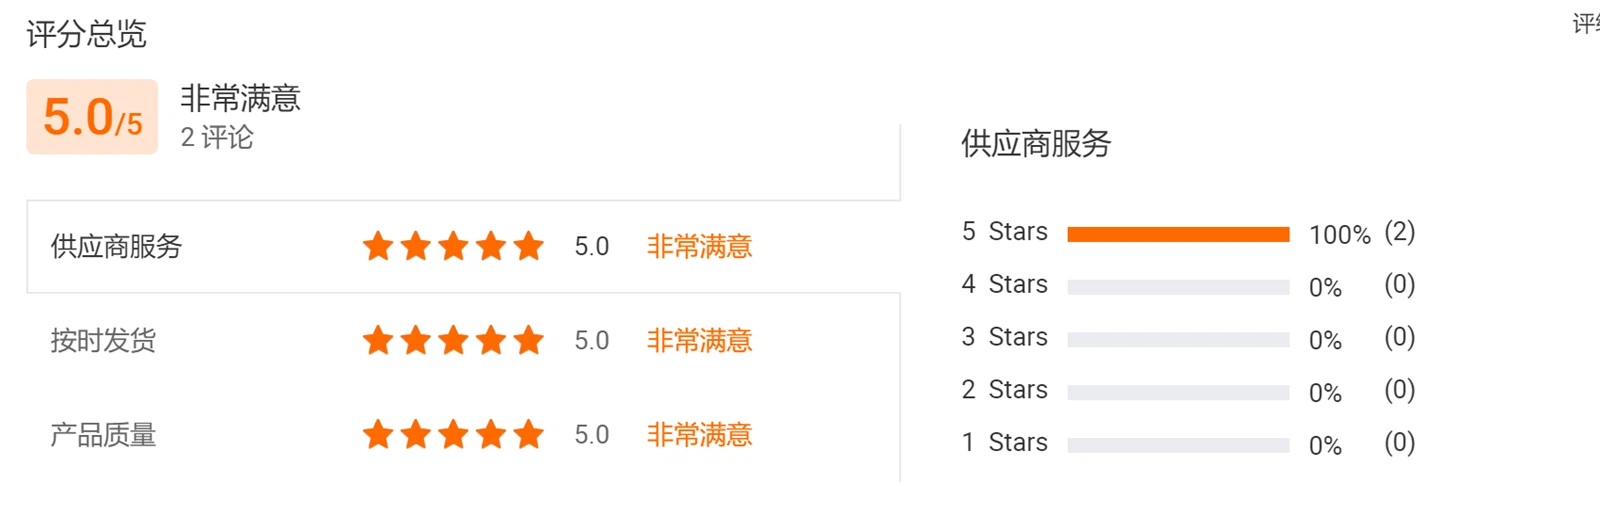Image resolution: width=1600 pixels, height=515 pixels.
Task: Switch to the 按时发货 rating category
Action: click(x=103, y=341)
